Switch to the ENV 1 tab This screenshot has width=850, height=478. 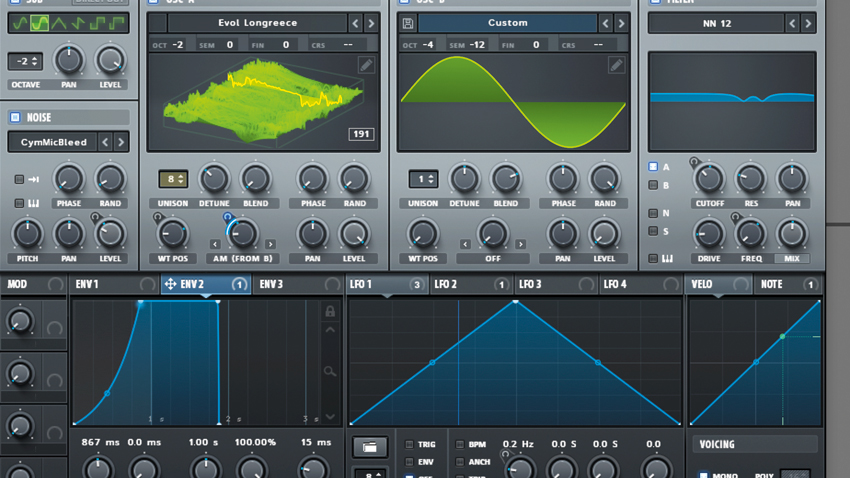(x=114, y=284)
